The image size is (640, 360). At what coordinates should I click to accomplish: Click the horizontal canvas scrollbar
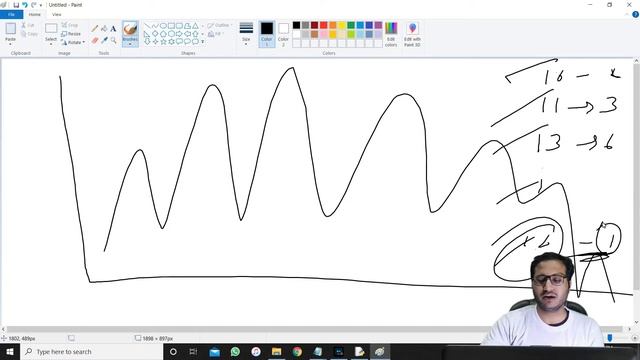coord(314,329)
